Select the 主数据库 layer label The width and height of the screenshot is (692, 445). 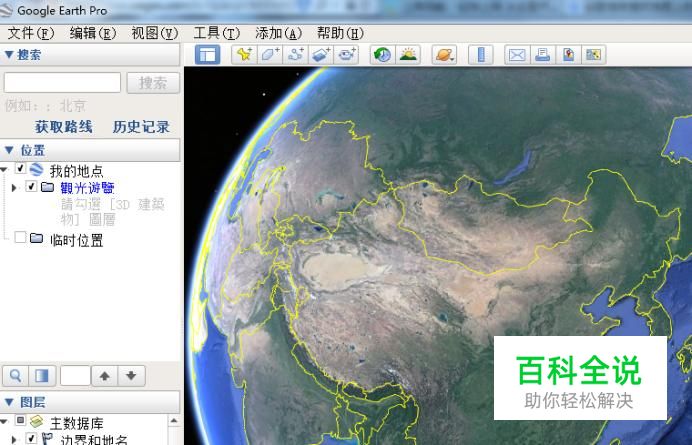76,423
